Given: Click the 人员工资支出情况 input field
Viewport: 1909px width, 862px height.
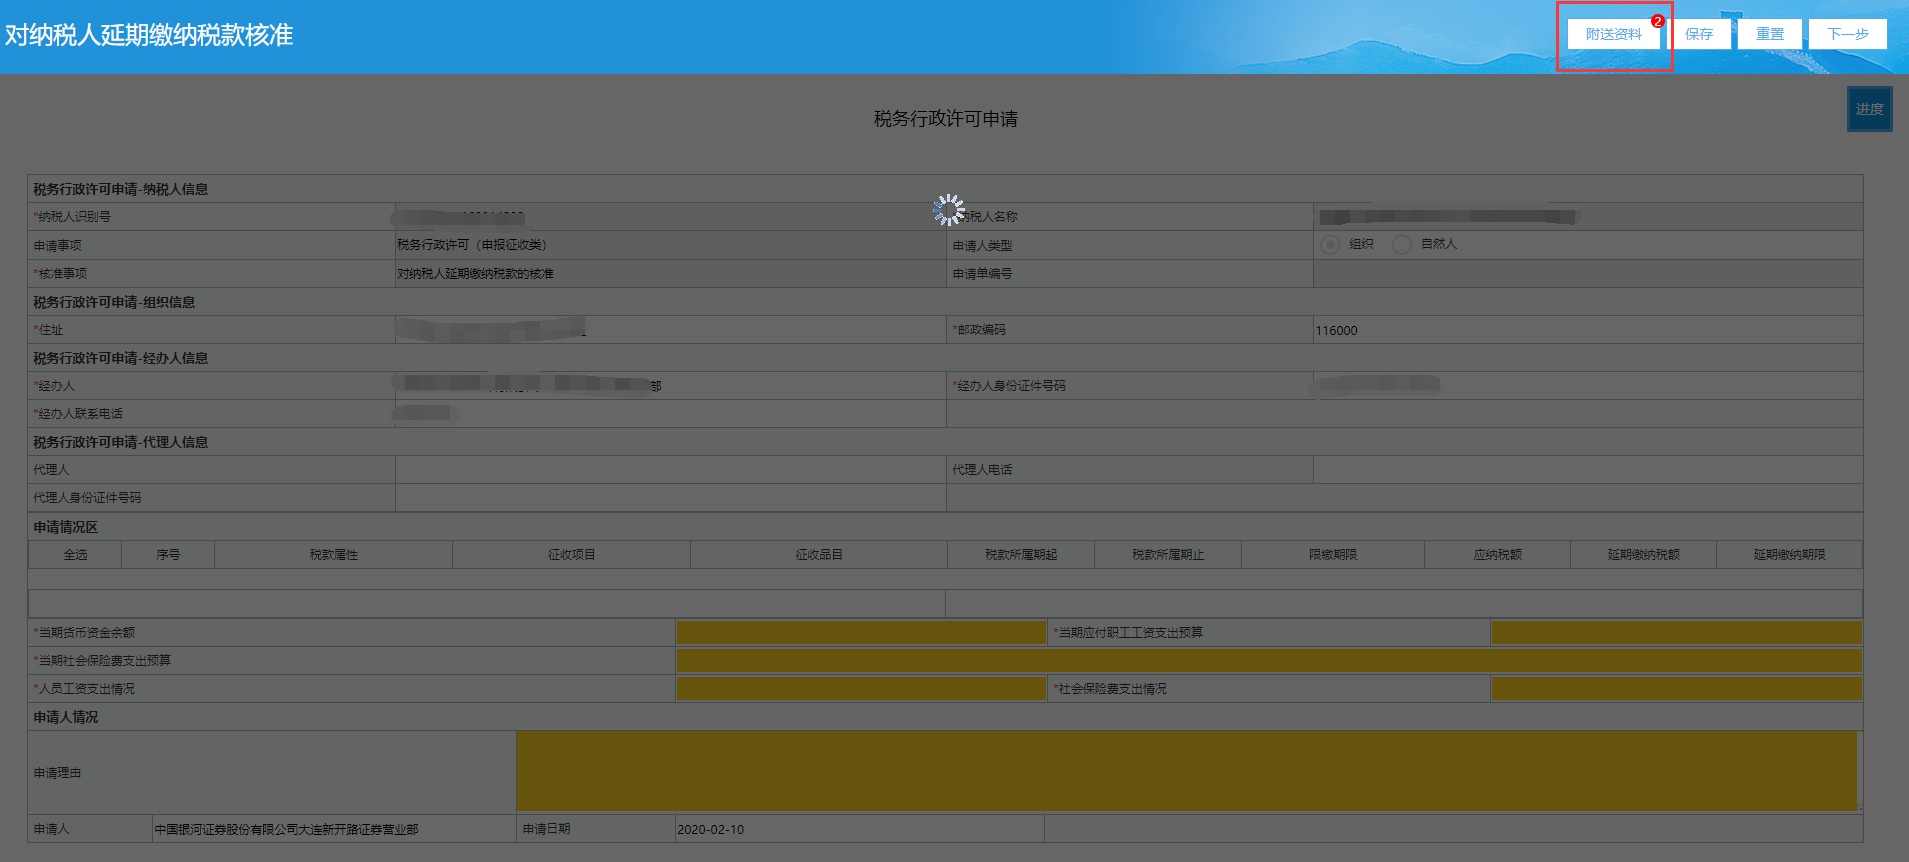Looking at the screenshot, I should point(861,689).
